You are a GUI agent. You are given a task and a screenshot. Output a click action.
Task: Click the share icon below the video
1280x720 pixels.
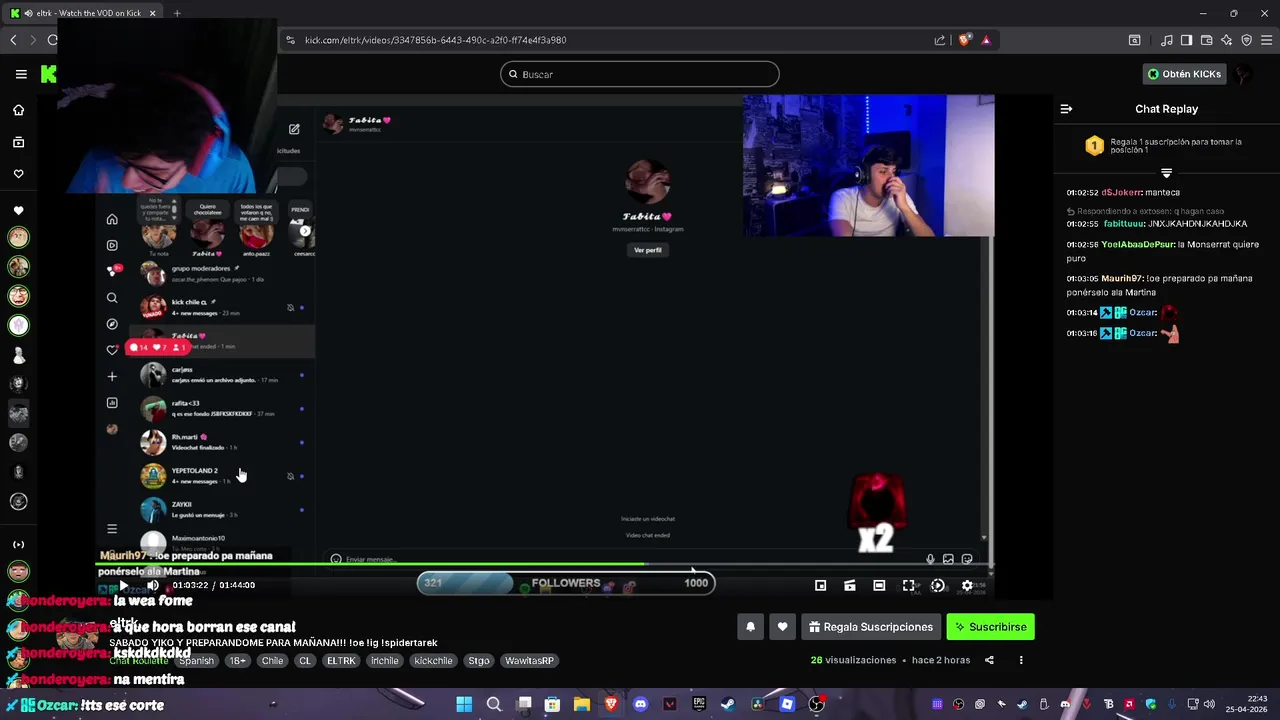pyautogui.click(x=989, y=660)
